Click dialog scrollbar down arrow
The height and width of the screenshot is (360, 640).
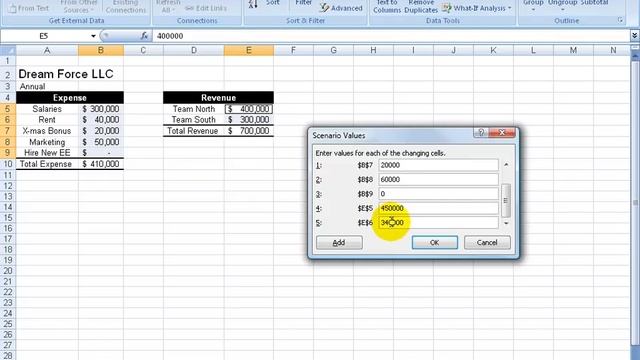pyautogui.click(x=506, y=223)
